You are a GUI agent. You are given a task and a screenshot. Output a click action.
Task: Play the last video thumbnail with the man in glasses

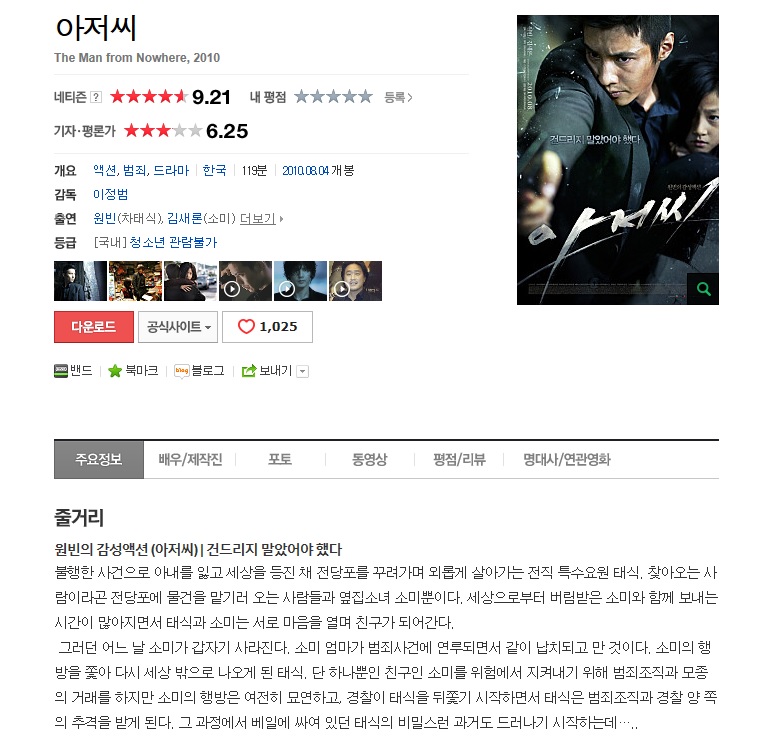[355, 281]
